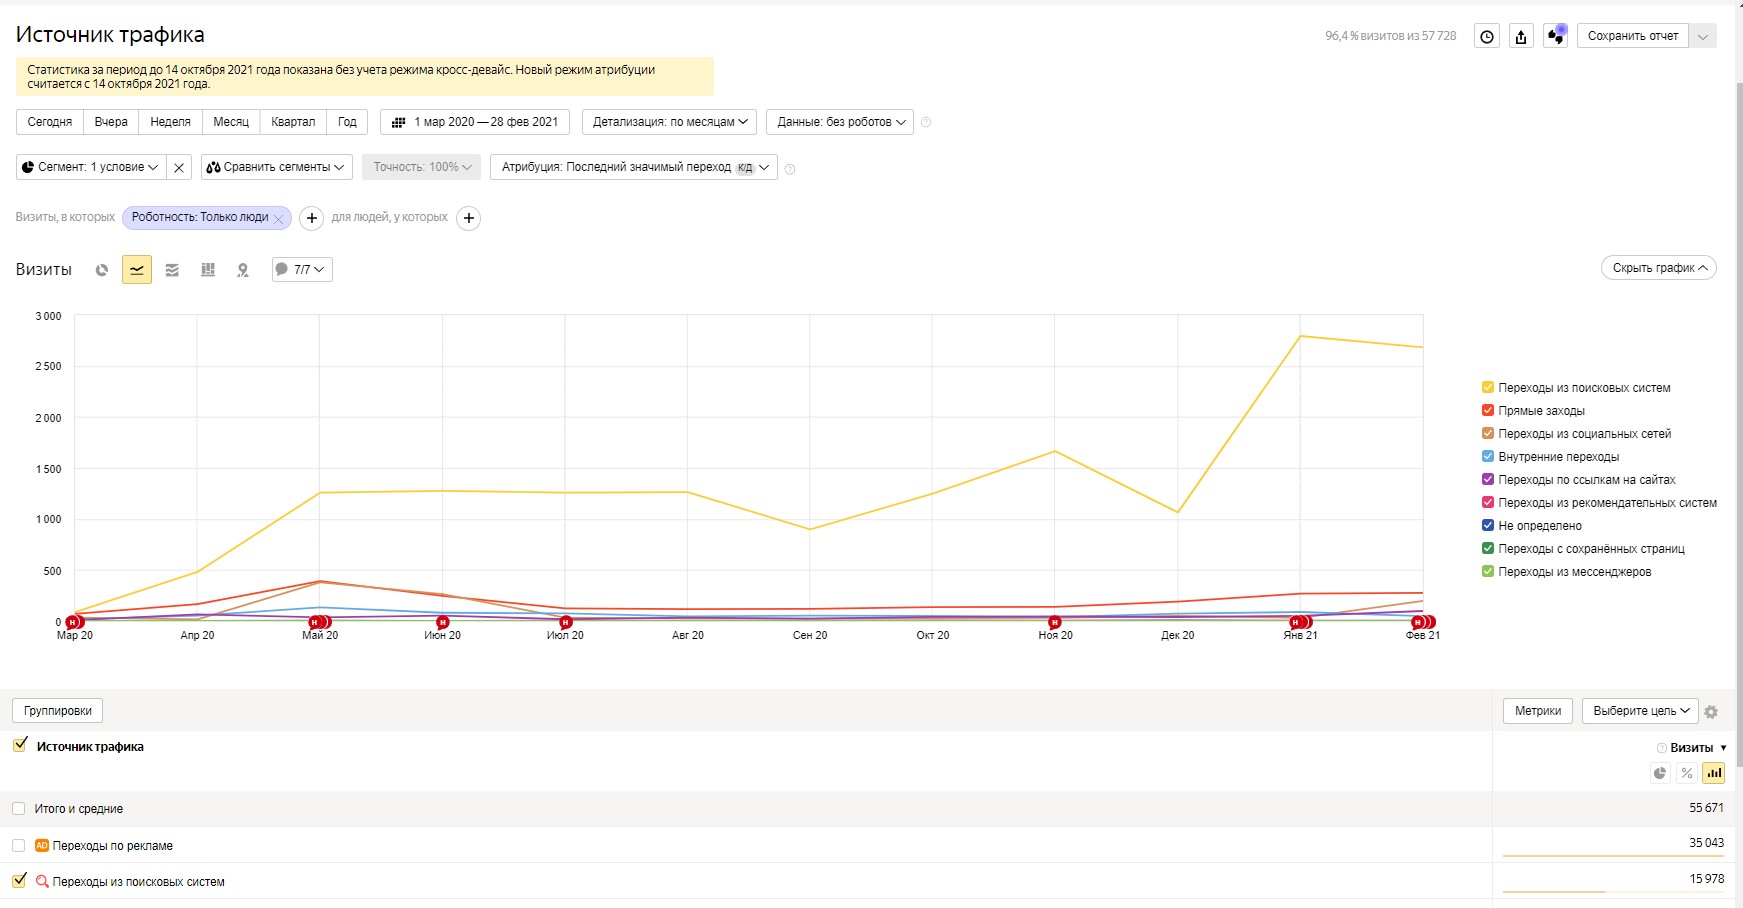
Task: Click the annotation marker at Ноя 20
Action: coord(1055,622)
